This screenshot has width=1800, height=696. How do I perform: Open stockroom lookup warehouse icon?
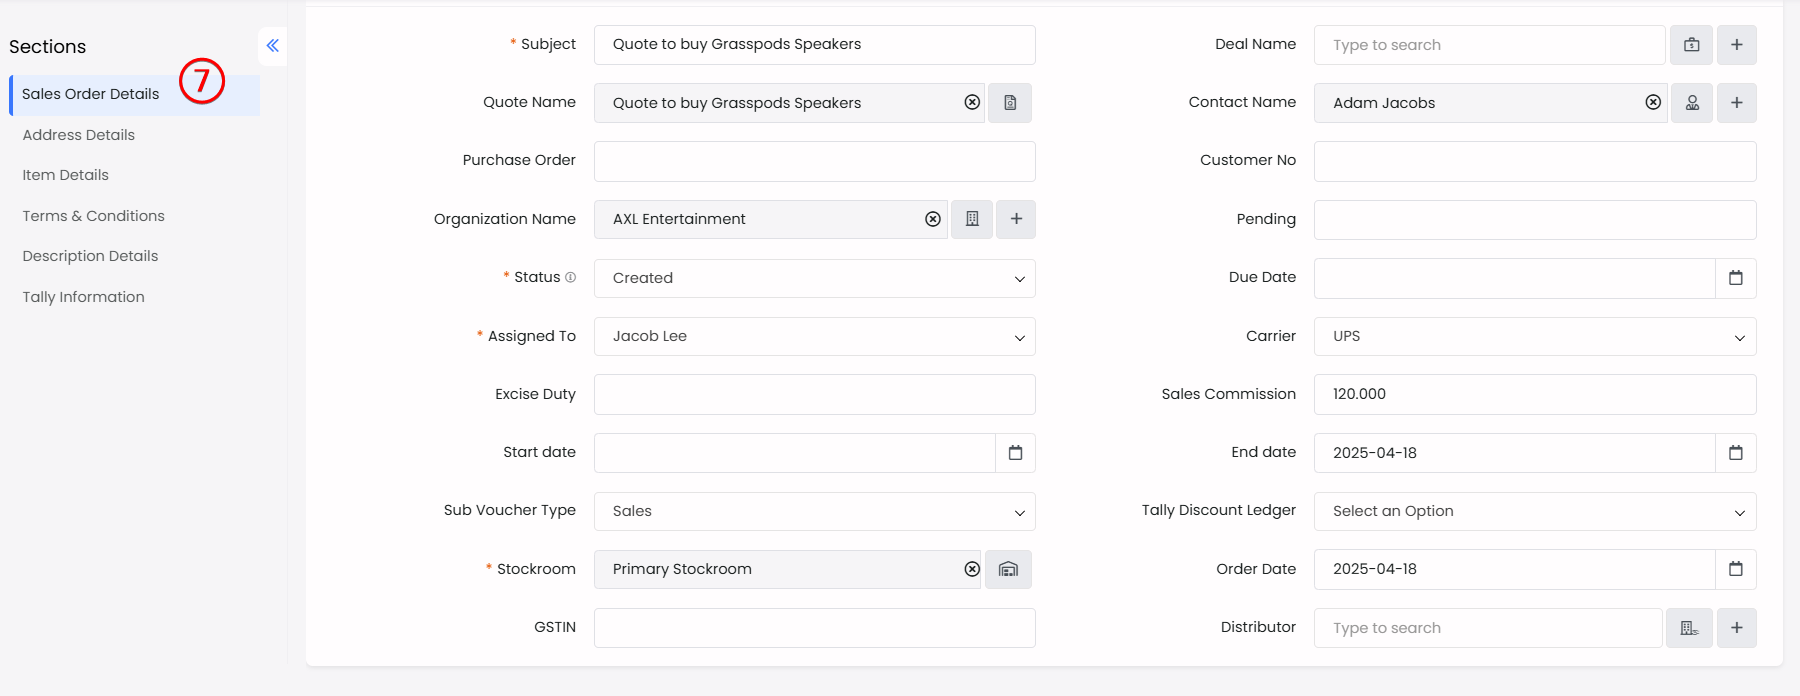click(x=1008, y=569)
